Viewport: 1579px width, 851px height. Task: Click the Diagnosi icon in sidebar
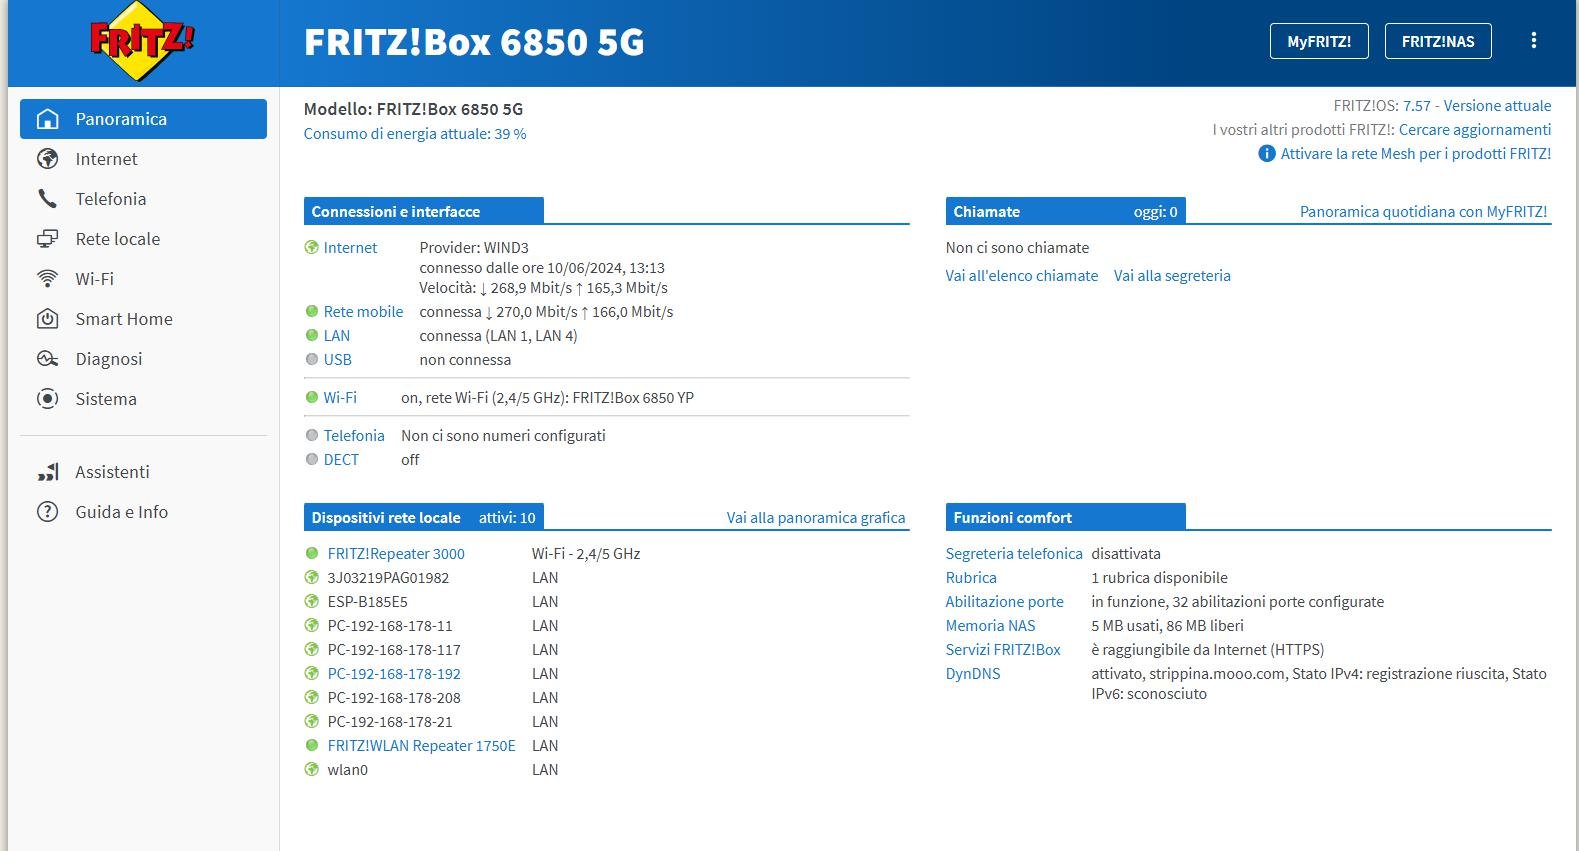tap(47, 359)
